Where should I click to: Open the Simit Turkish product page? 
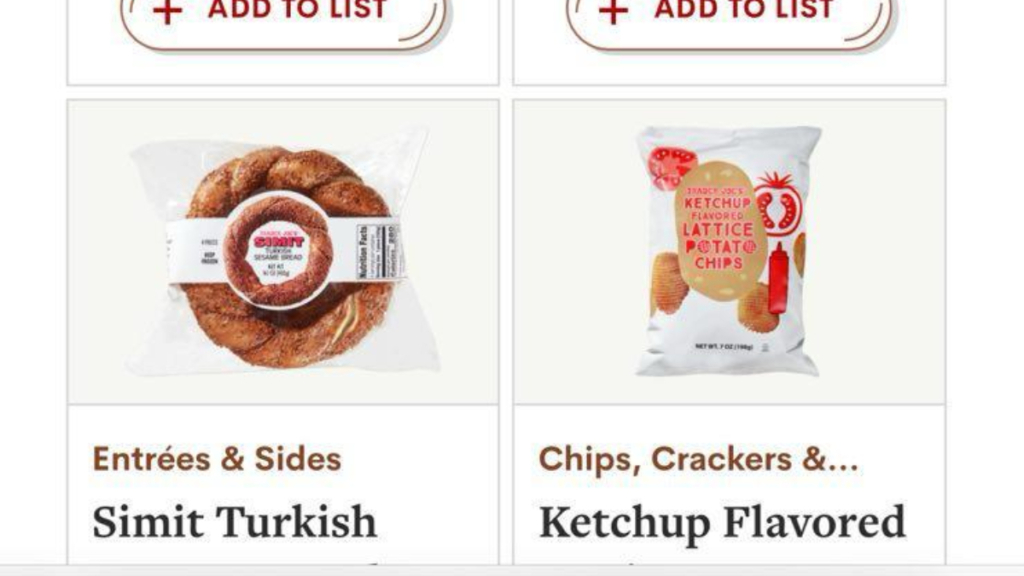(234, 522)
